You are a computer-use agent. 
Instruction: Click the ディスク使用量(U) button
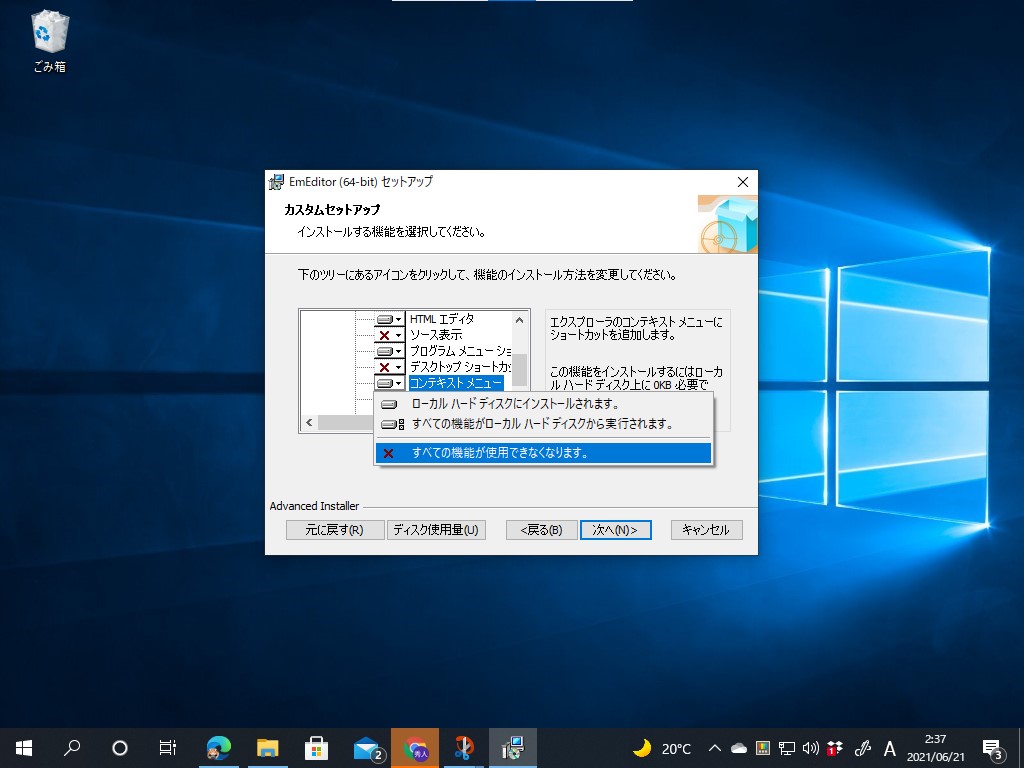click(437, 530)
